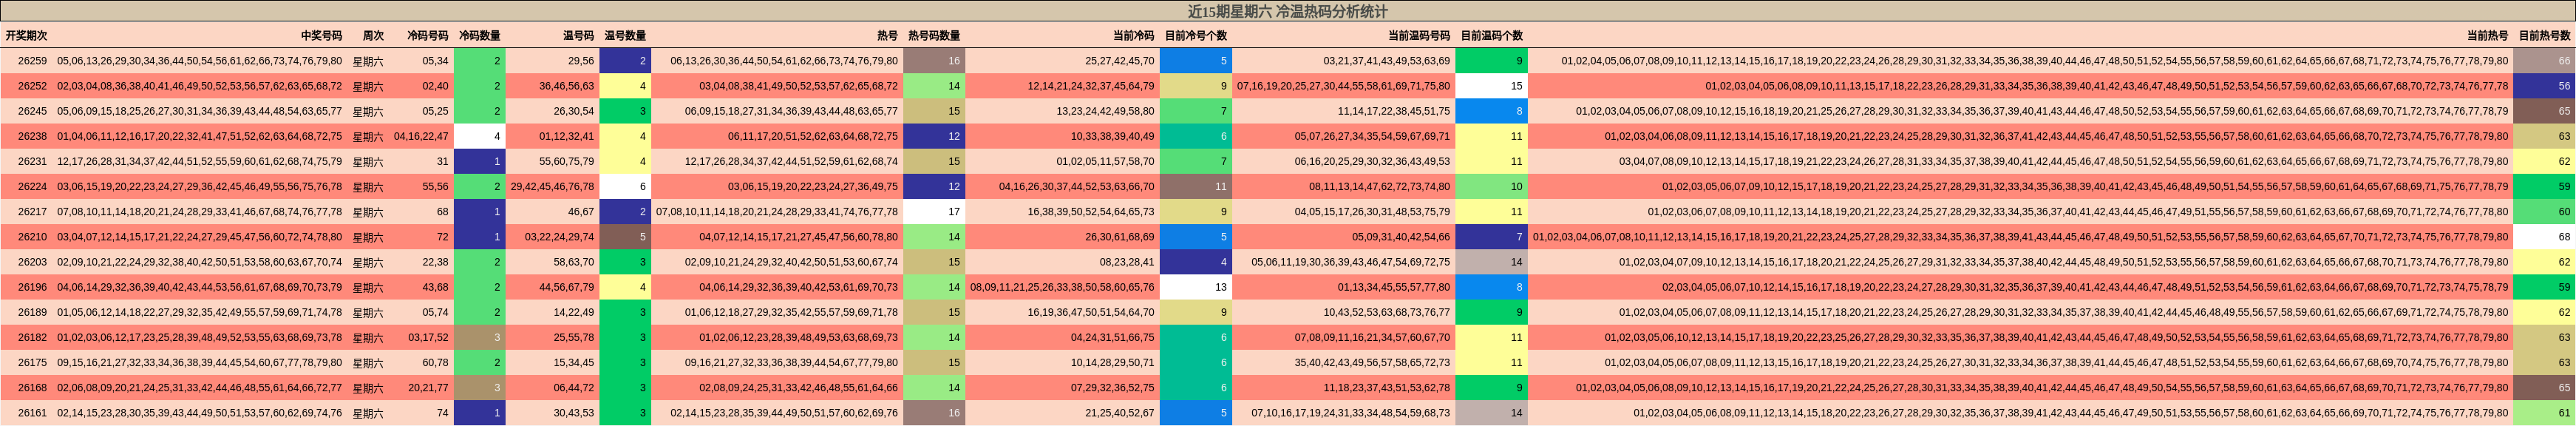Click the '温号码' column header
This screenshot has height=426, width=2576.
point(578,35)
